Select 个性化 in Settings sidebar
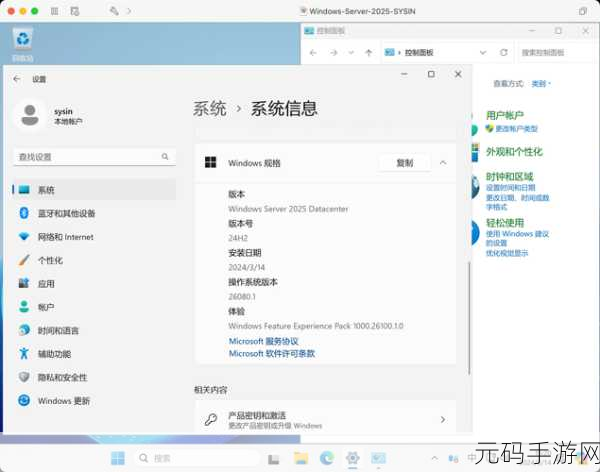The width and height of the screenshot is (600, 472). pos(95,260)
